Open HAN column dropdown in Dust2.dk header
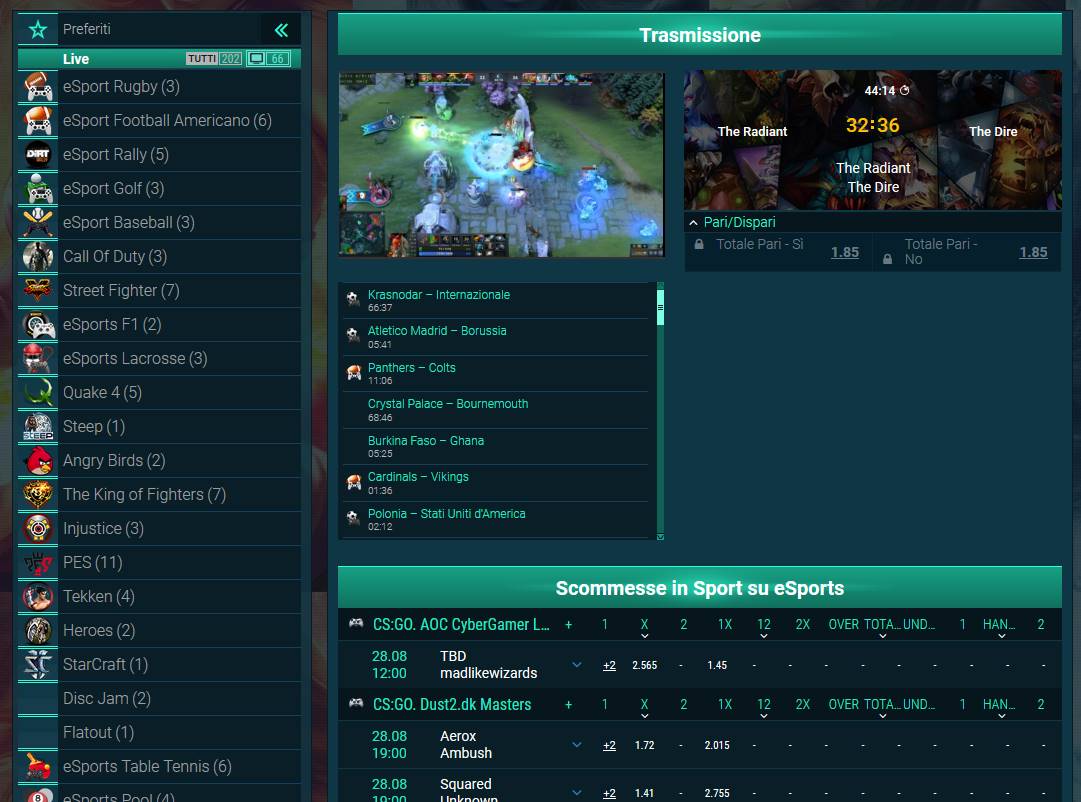Viewport: 1081px width, 802px height. click(x=1001, y=716)
